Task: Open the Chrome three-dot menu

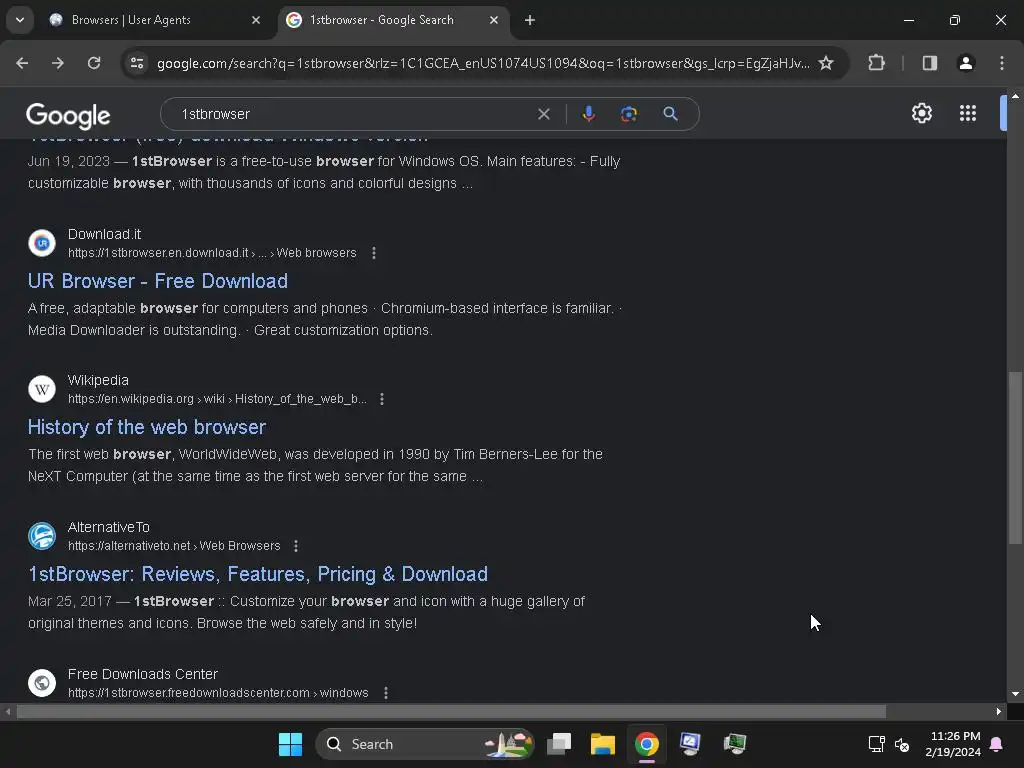Action: pyautogui.click(x=1002, y=63)
